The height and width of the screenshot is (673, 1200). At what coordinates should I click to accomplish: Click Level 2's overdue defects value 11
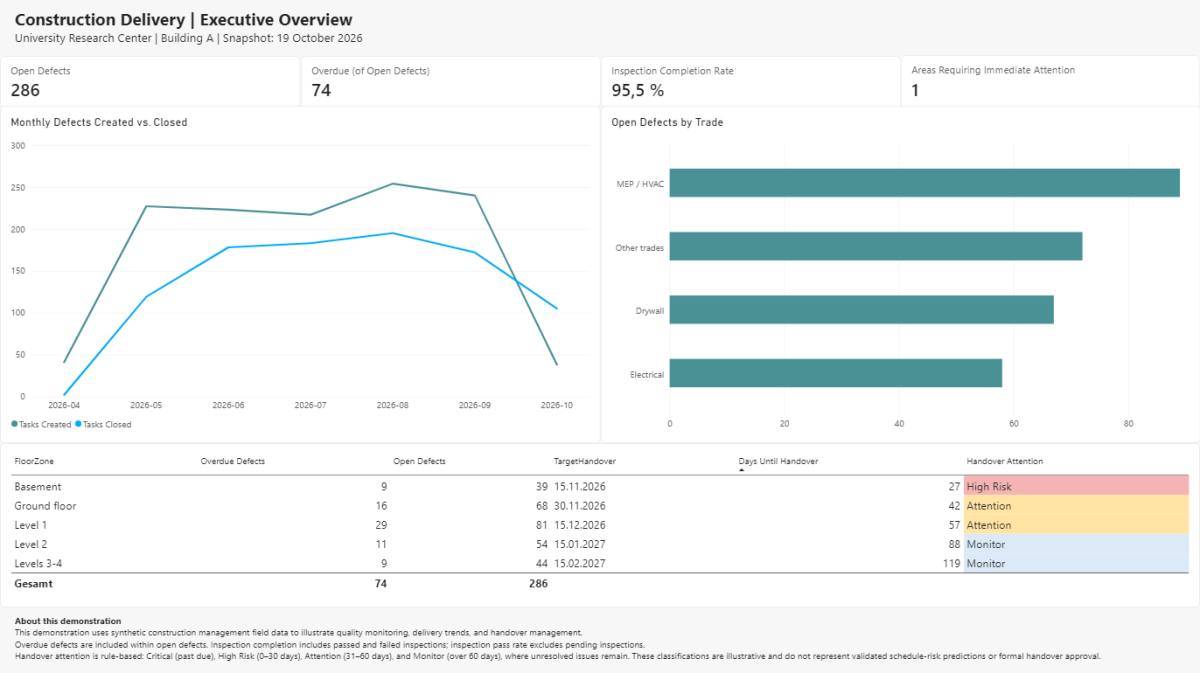[x=381, y=544]
